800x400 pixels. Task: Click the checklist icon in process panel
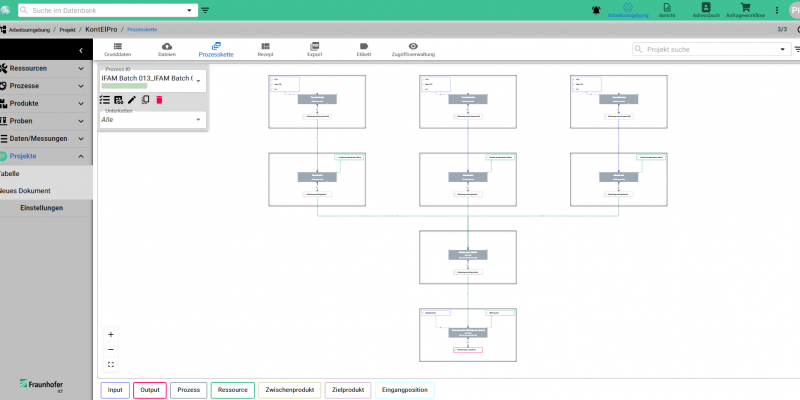[105, 100]
